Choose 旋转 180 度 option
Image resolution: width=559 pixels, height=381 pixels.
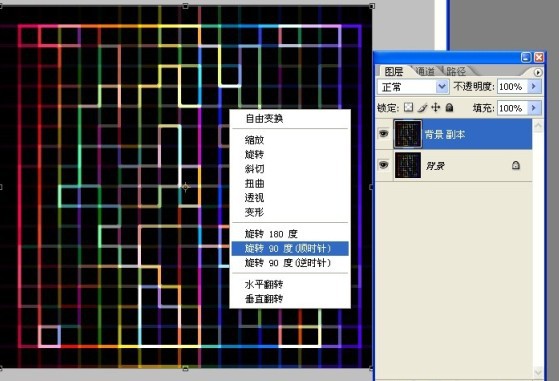271,234
